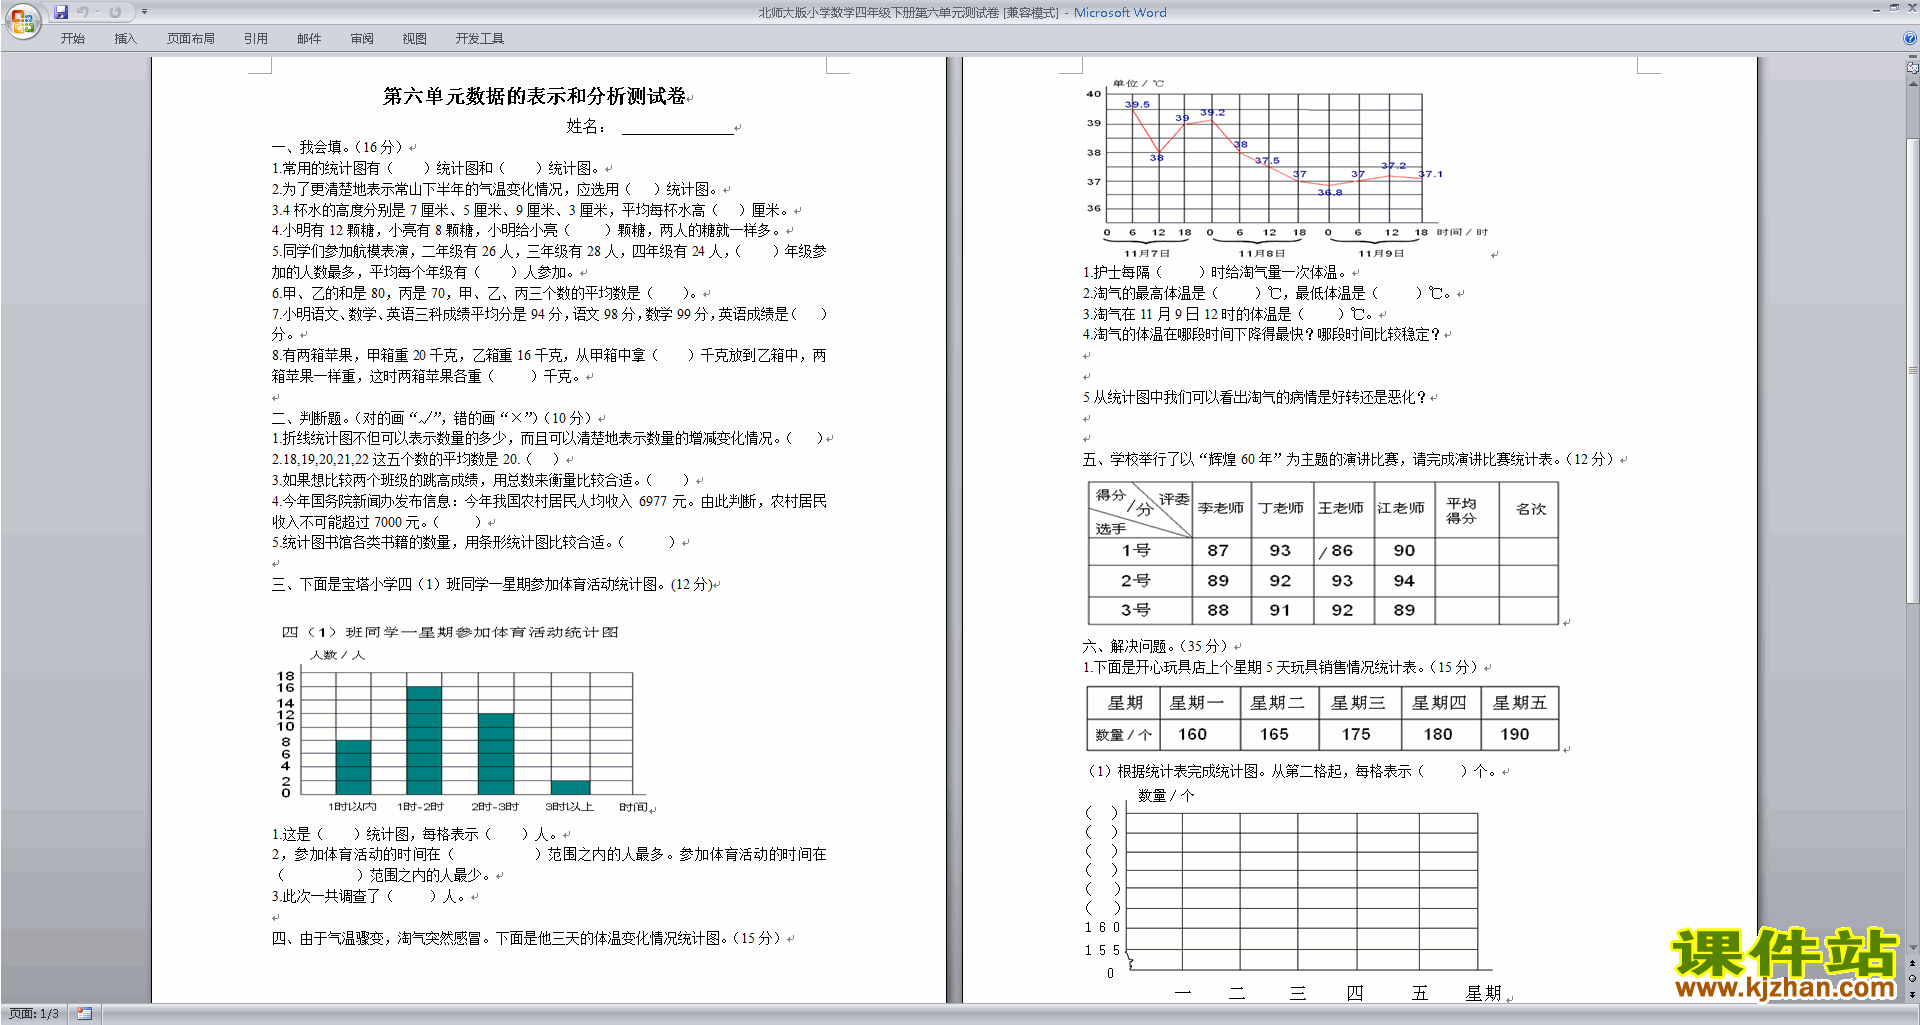
Task: Open the 邮件 ribbon tab
Action: coord(309,38)
